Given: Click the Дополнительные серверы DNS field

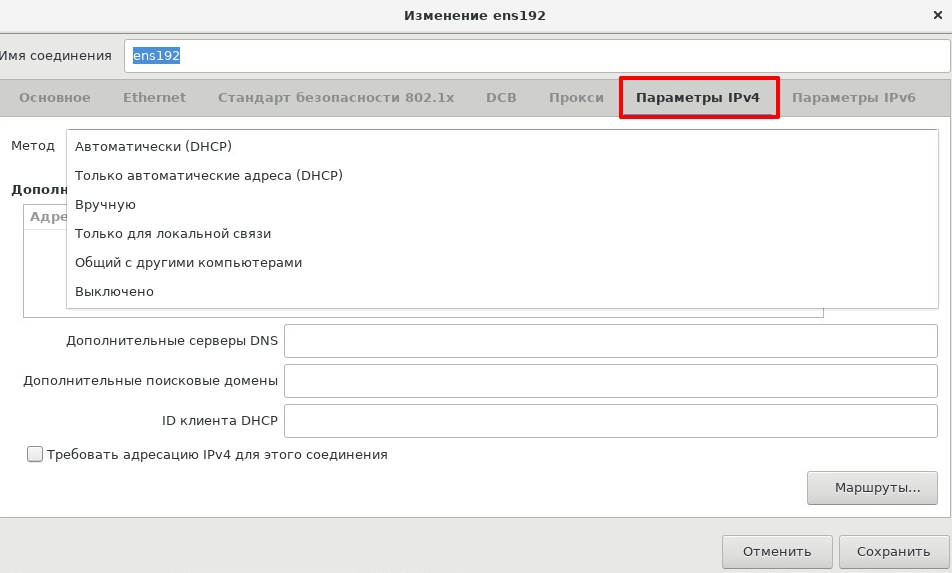Looking at the screenshot, I should [x=611, y=341].
